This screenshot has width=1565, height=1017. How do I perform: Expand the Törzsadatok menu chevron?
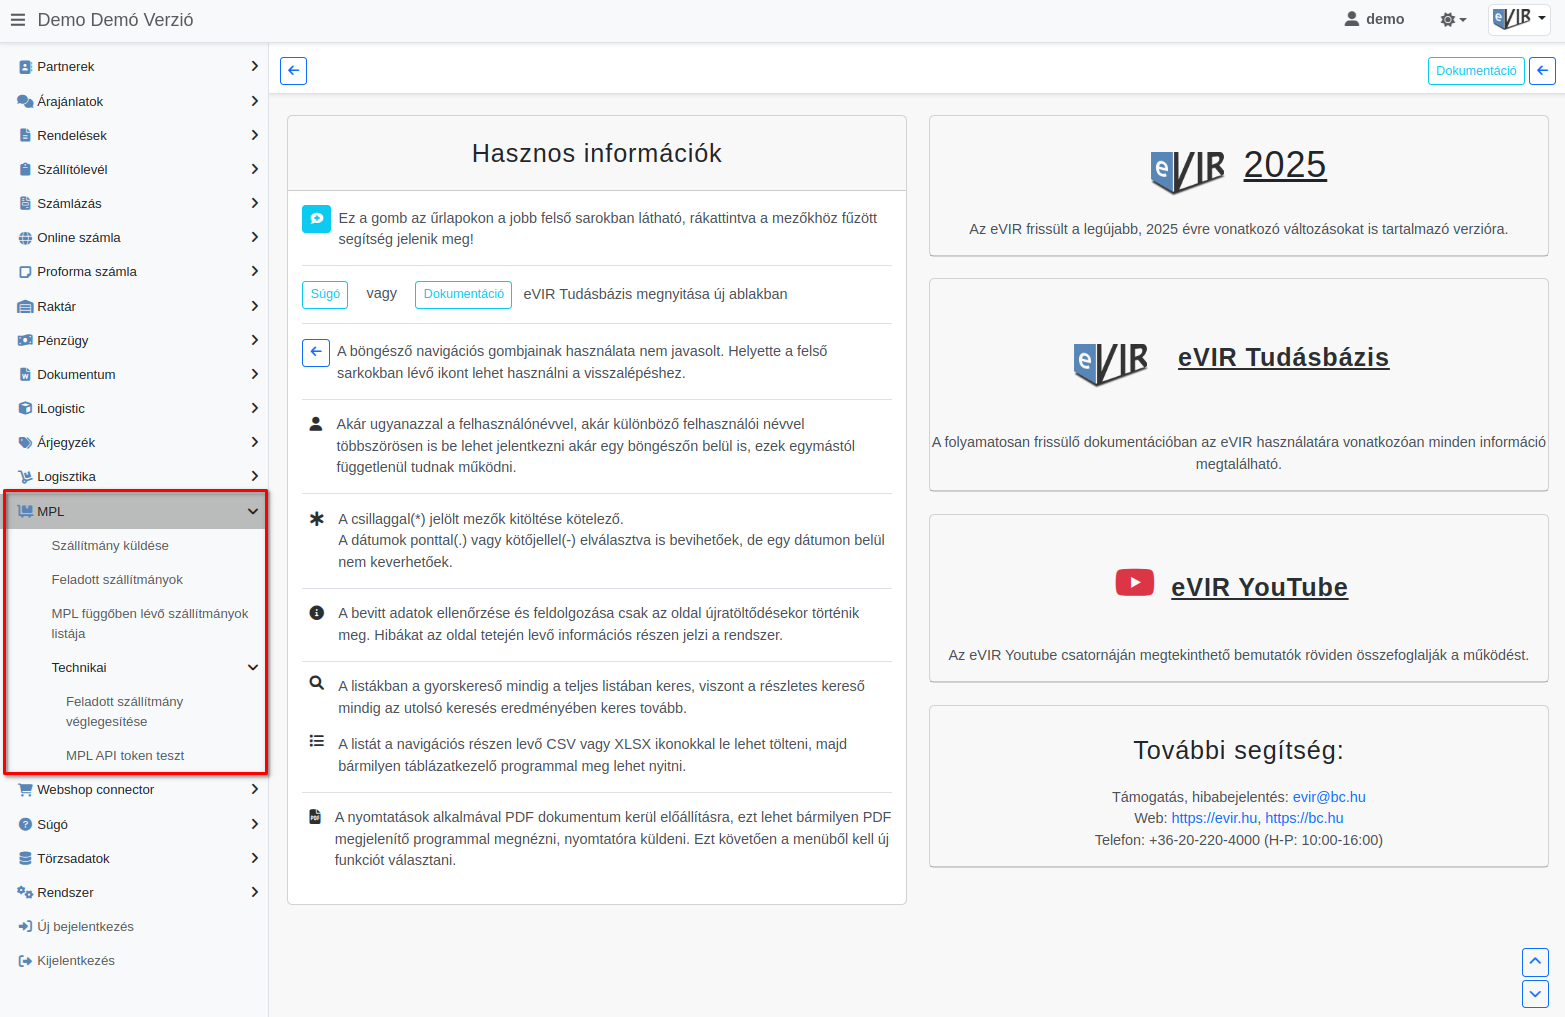coord(254,858)
